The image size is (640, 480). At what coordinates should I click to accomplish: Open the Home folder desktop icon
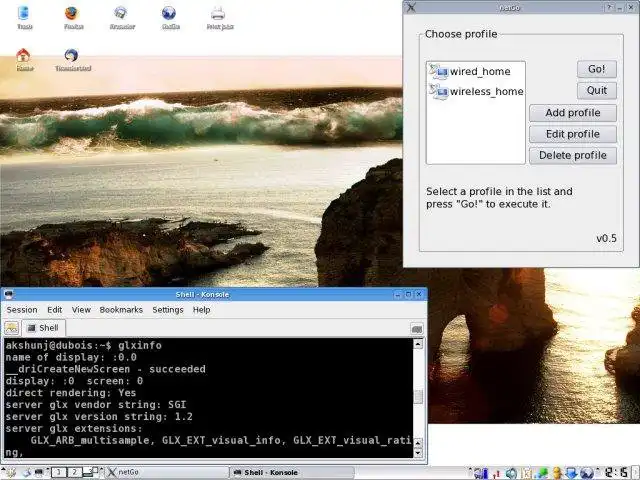coord(23,55)
